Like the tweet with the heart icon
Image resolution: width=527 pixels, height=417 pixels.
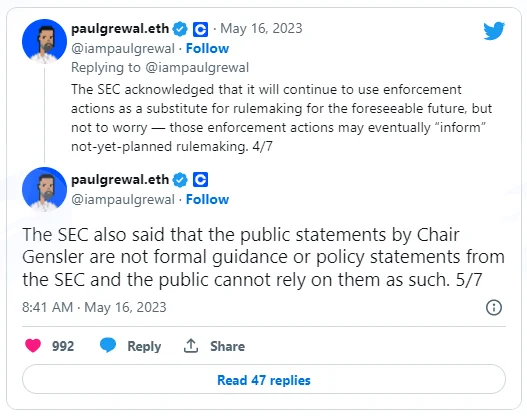[x=33, y=345]
